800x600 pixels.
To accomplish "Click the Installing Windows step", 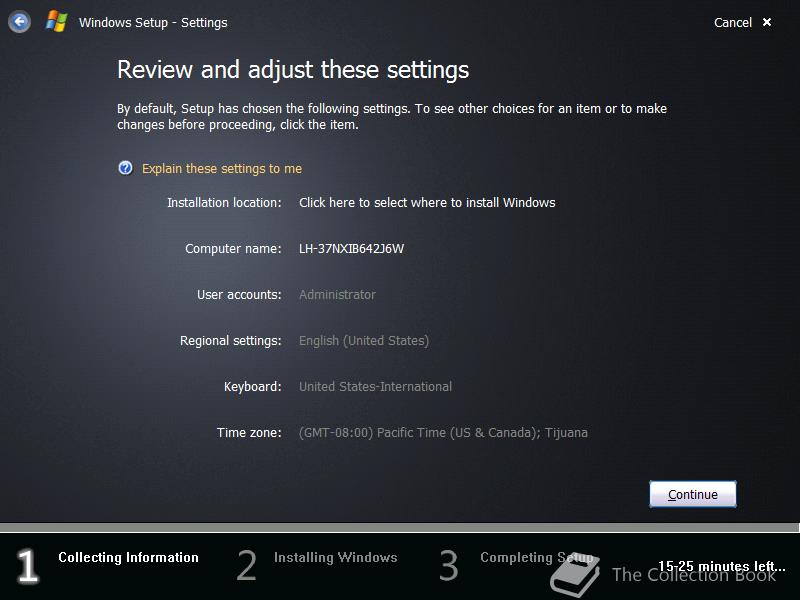I will click(x=336, y=557).
